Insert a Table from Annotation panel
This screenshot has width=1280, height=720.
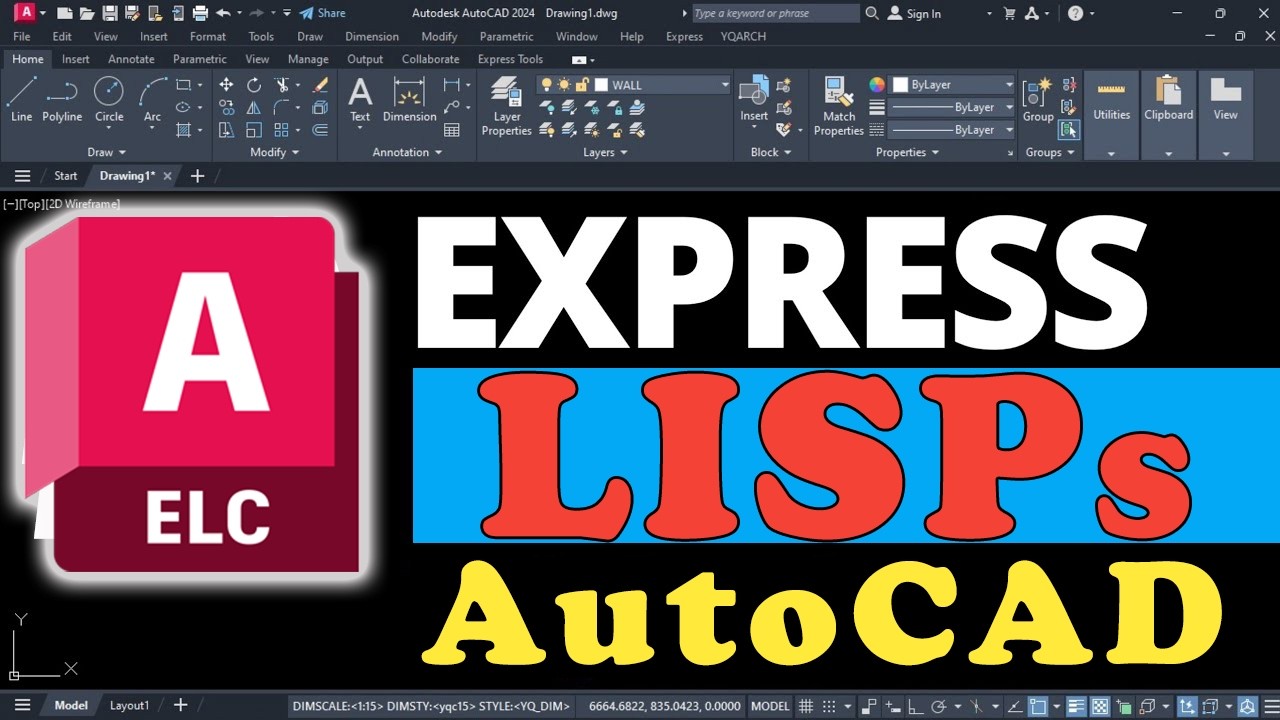452,130
